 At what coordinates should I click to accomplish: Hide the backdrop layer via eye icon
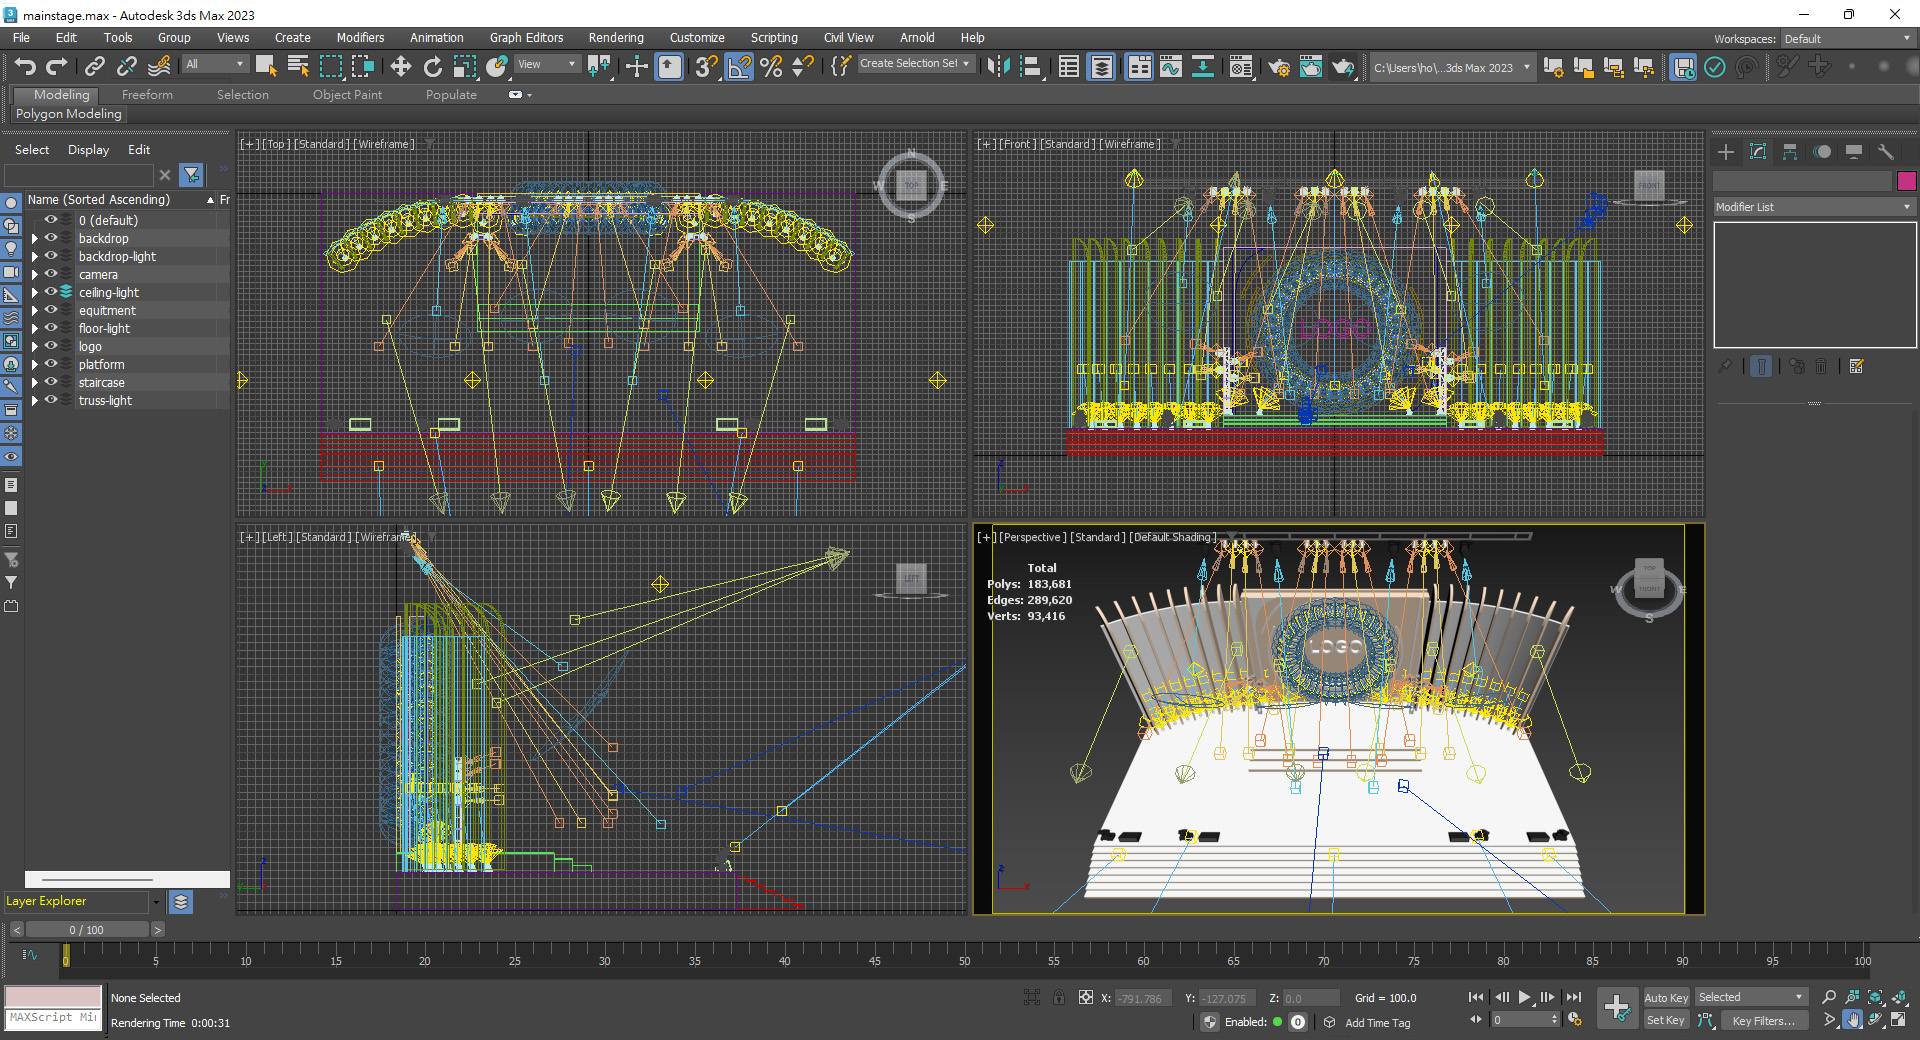click(51, 238)
